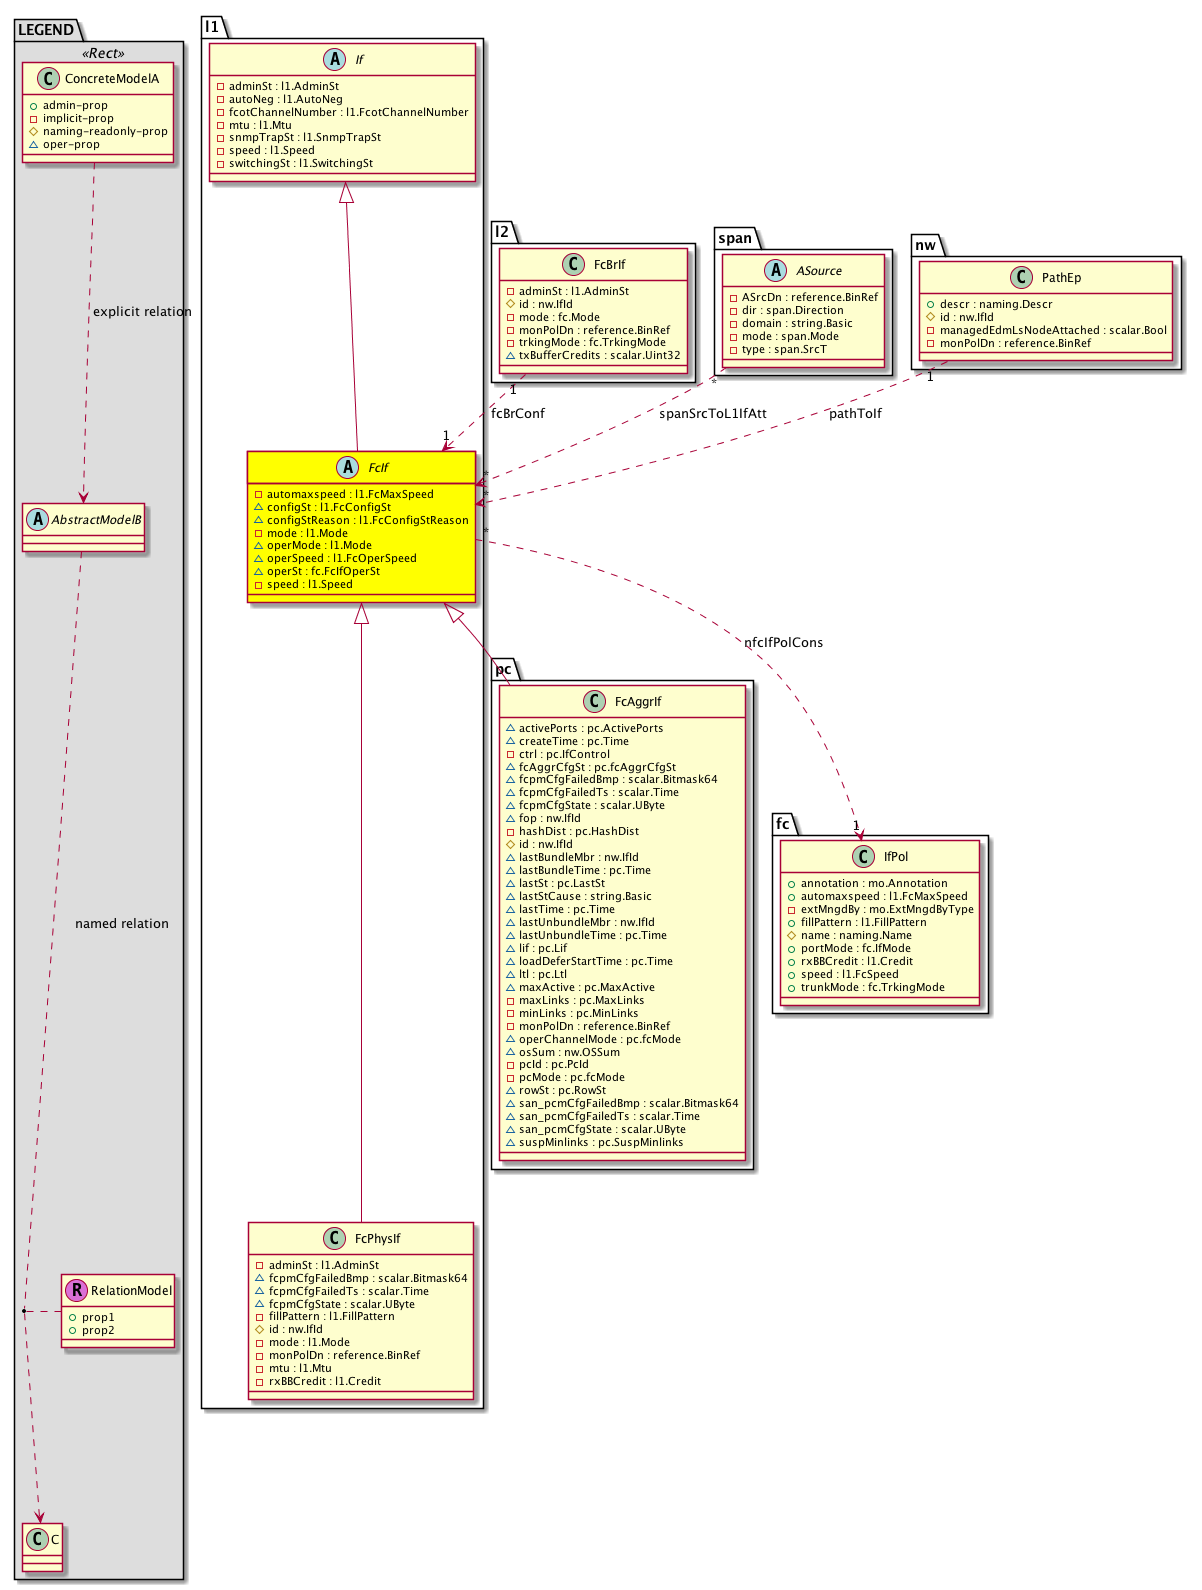Click the 'C' icon beside FcBrIf

pos(574,264)
